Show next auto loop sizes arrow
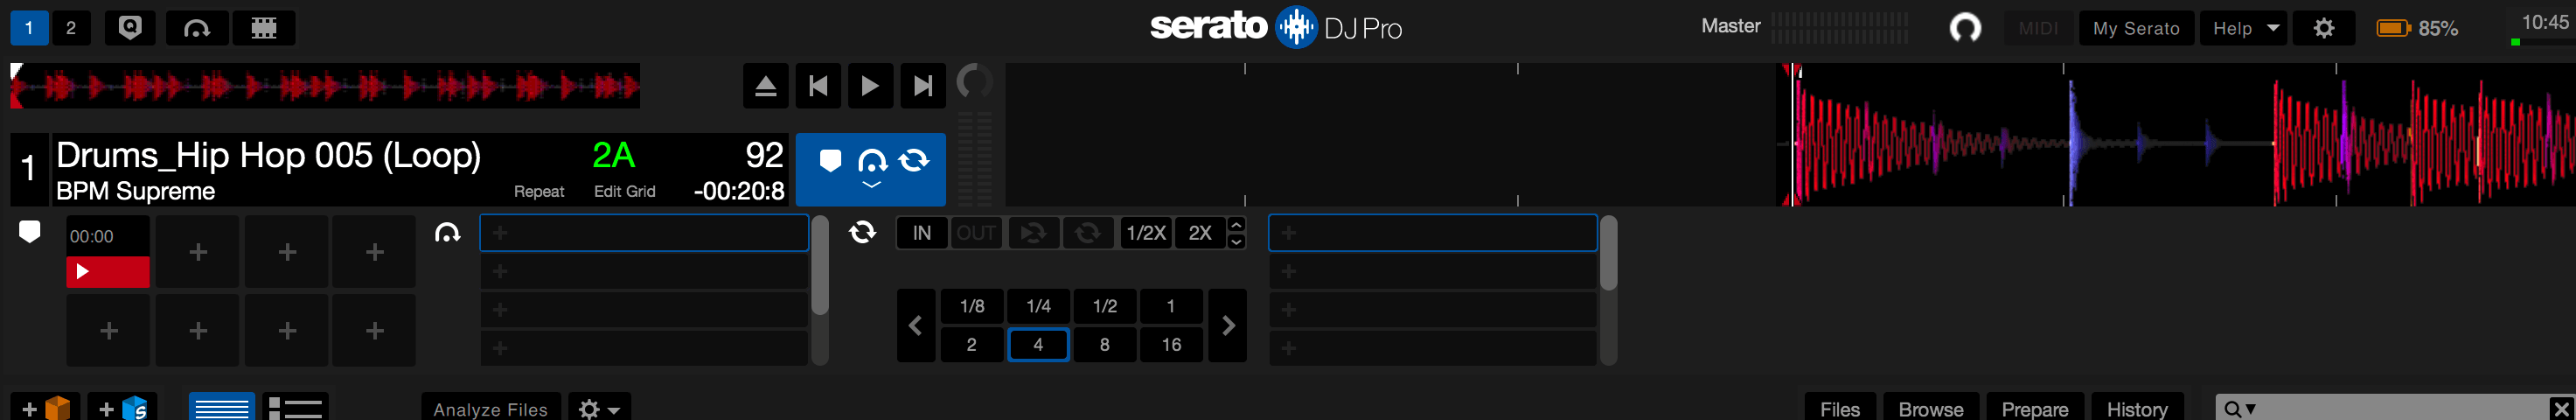The image size is (2576, 420). (x=1228, y=325)
